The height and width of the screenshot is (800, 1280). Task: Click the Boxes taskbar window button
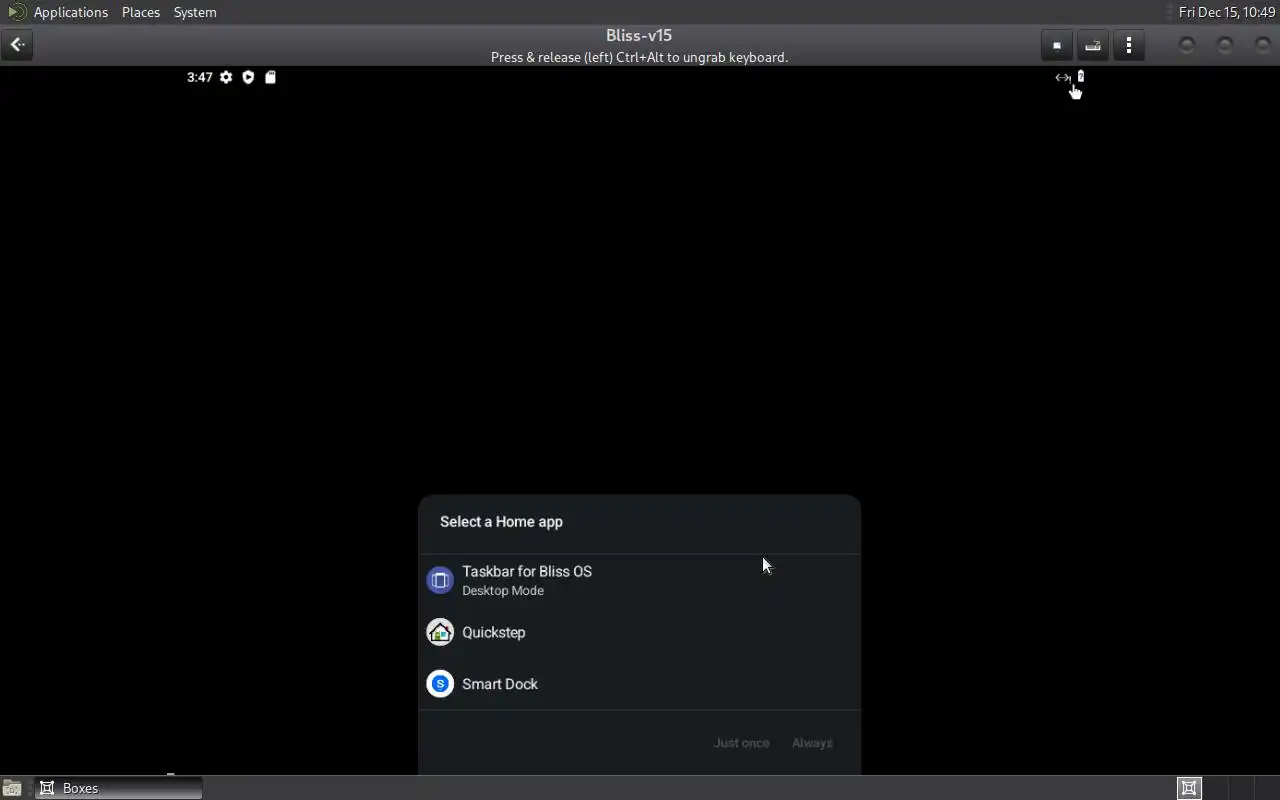coord(119,788)
